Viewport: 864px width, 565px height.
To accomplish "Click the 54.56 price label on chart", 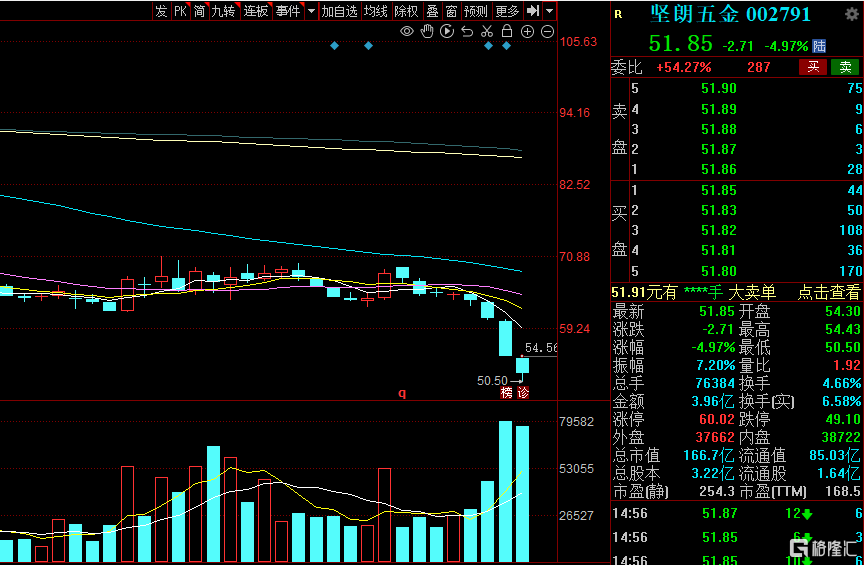I will [541, 348].
